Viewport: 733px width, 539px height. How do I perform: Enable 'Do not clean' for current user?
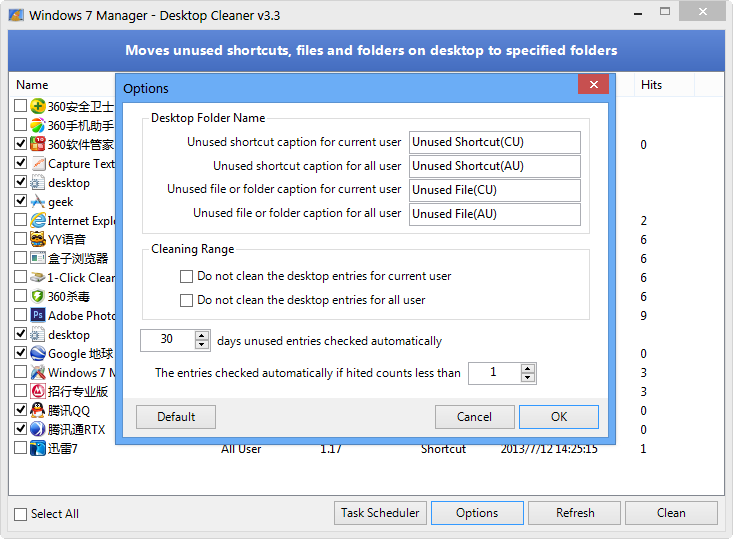coord(186,276)
